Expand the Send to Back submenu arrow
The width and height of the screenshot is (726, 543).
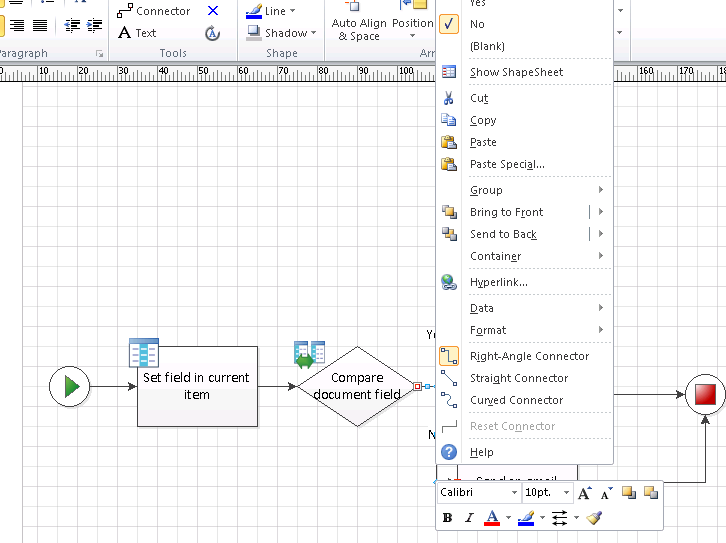tap(601, 234)
